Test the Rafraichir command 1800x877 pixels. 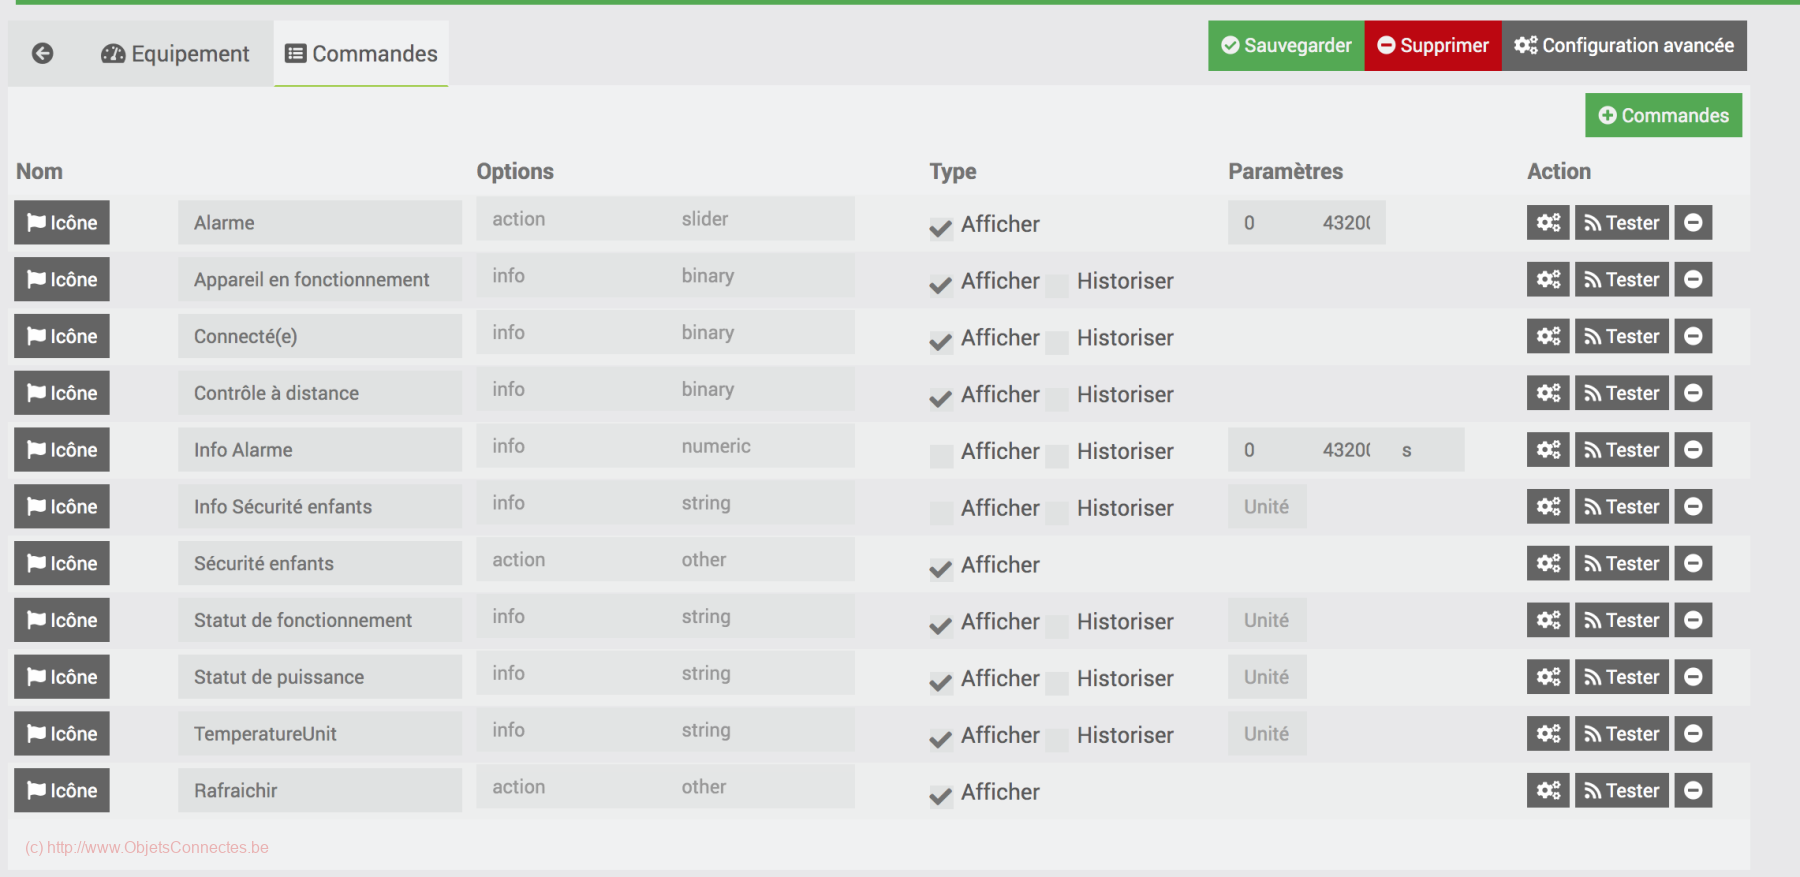coord(1622,790)
